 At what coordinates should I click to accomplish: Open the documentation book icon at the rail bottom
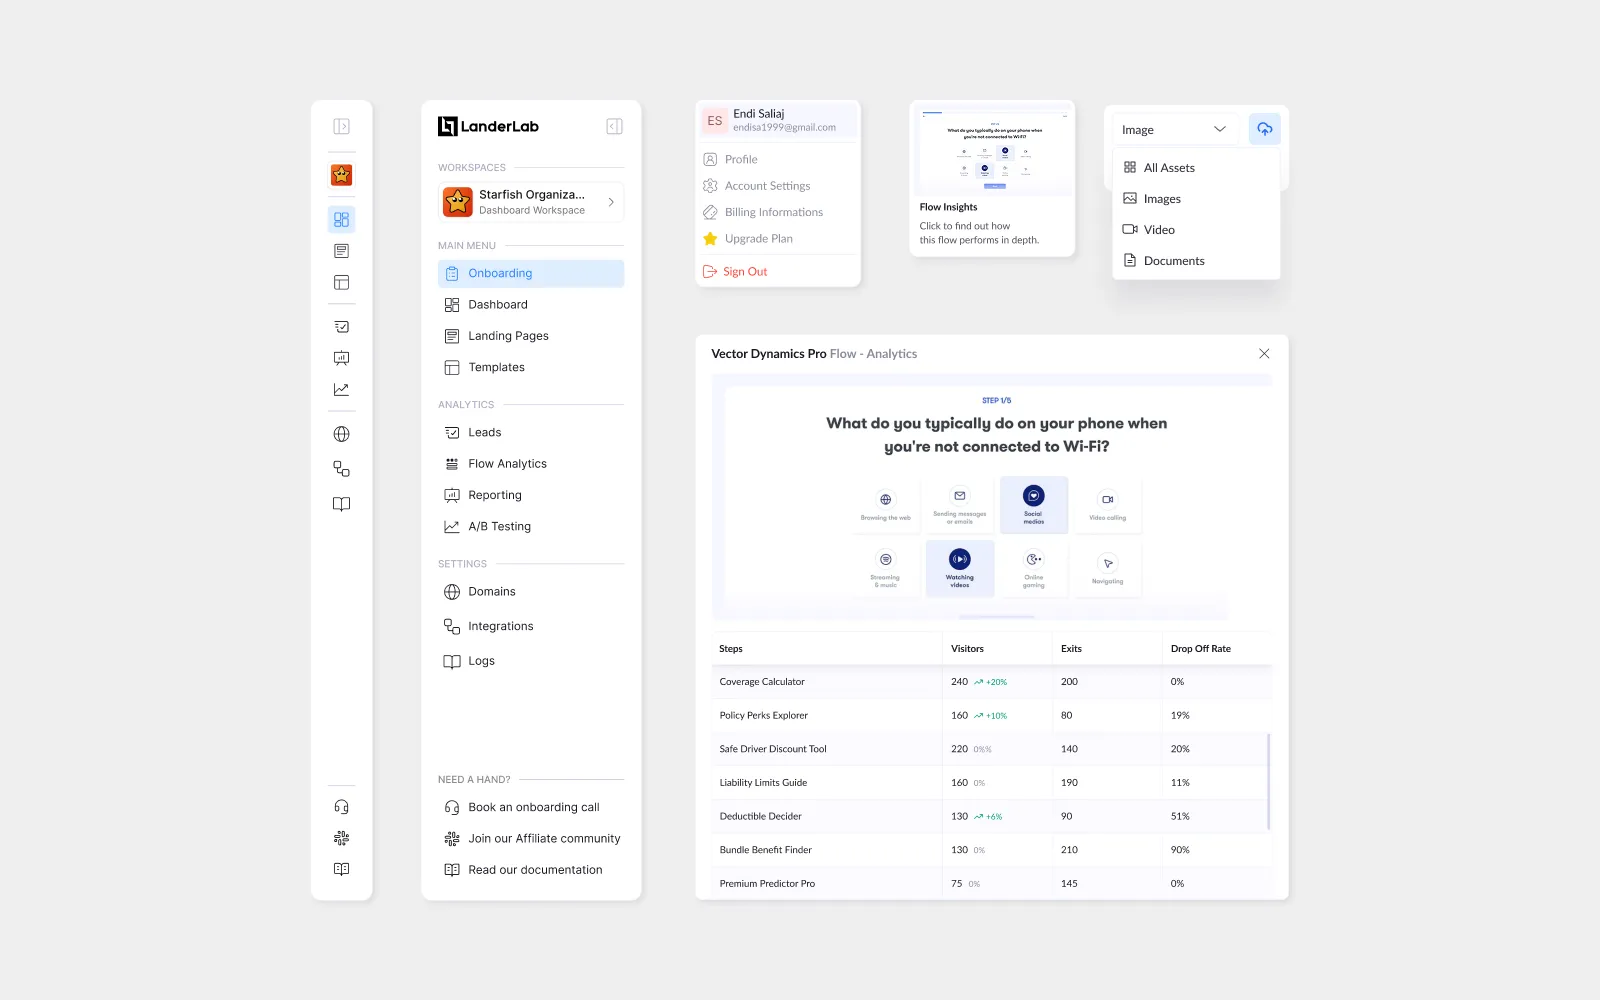click(x=341, y=868)
